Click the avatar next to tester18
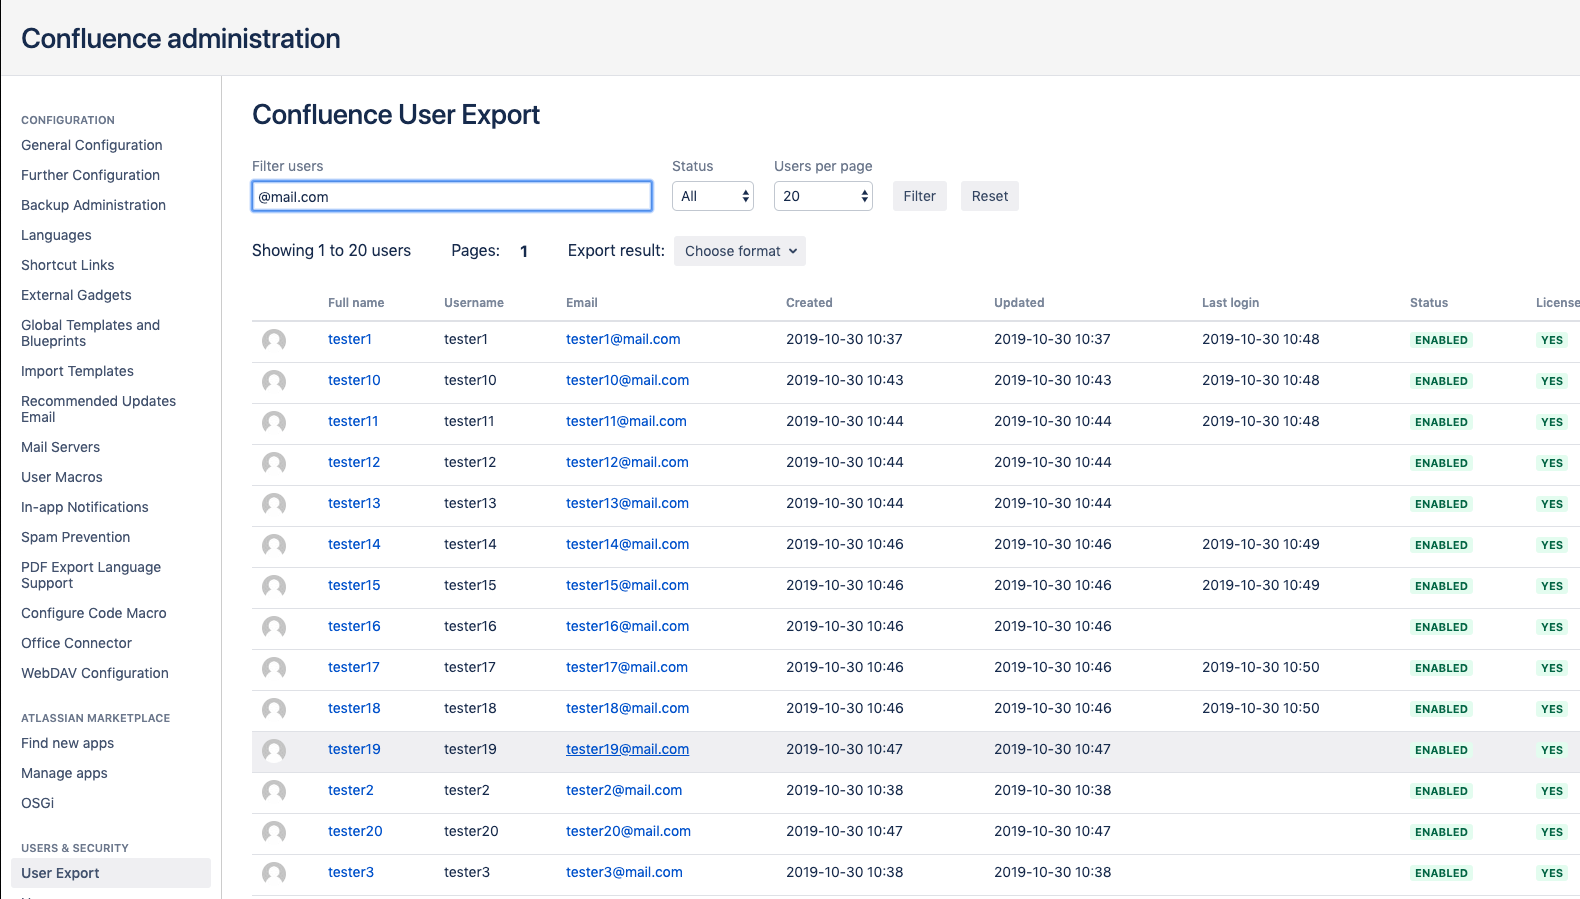The height and width of the screenshot is (899, 1580). click(x=274, y=709)
